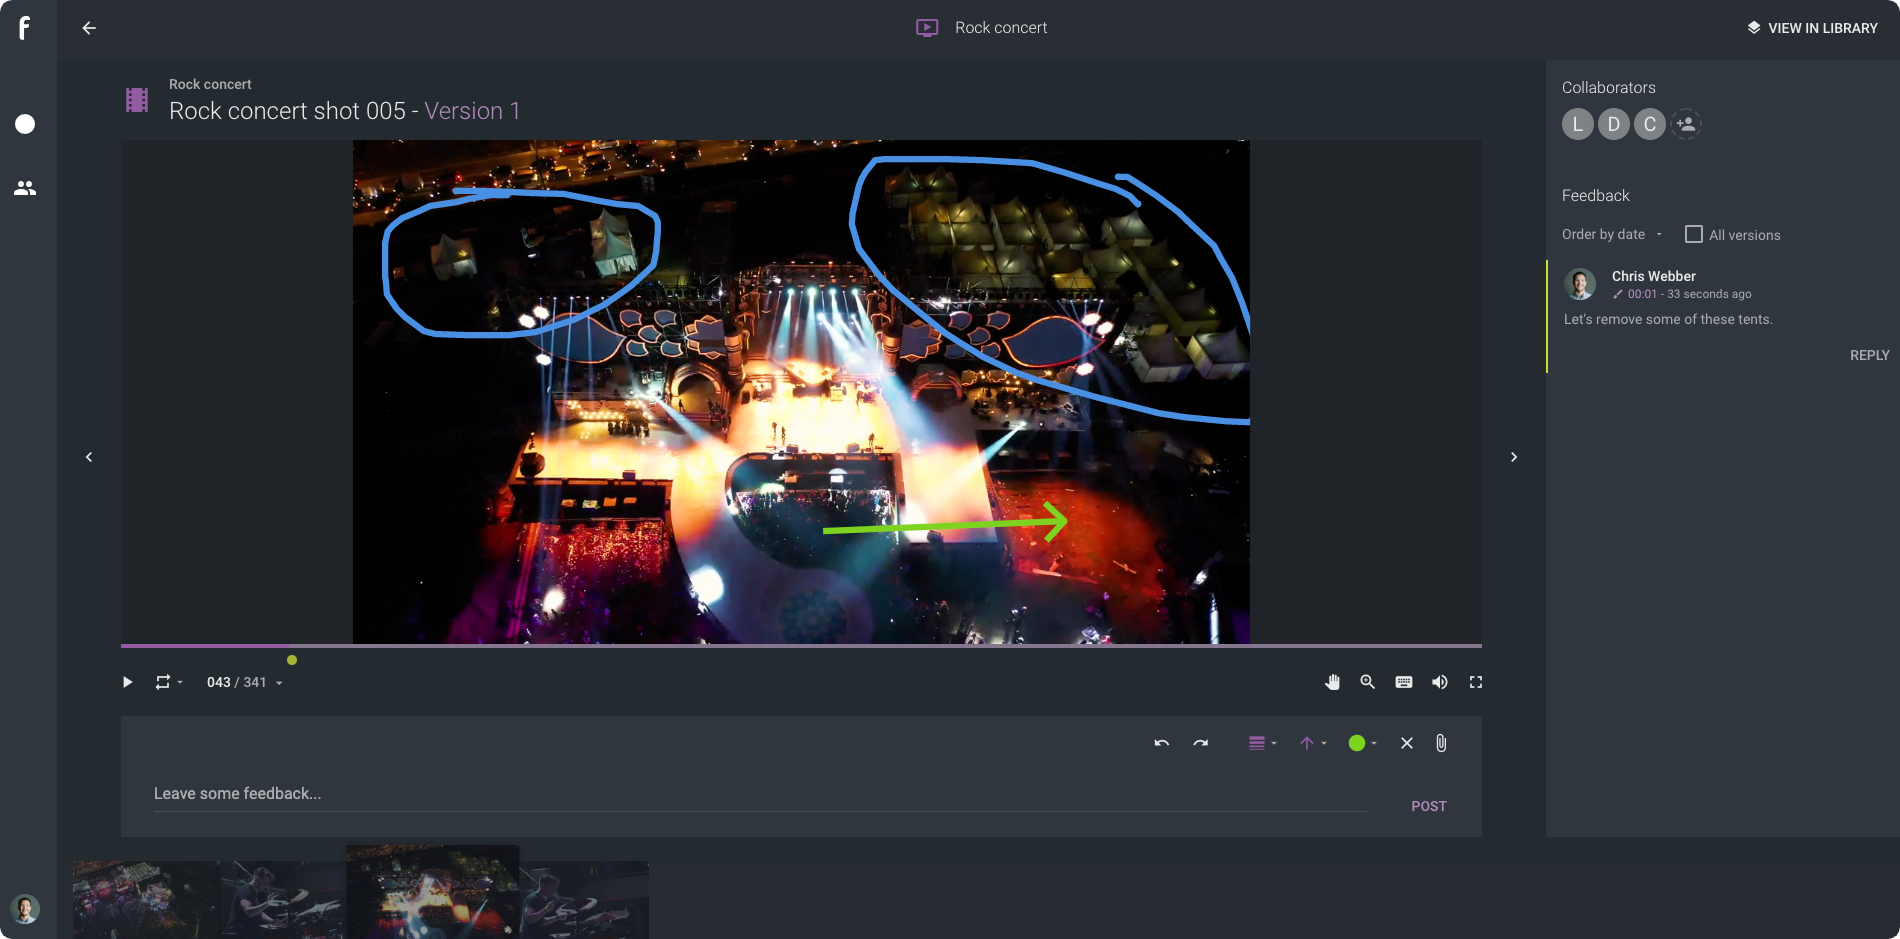Go back using the top arrow
1900x939 pixels.
(x=89, y=28)
